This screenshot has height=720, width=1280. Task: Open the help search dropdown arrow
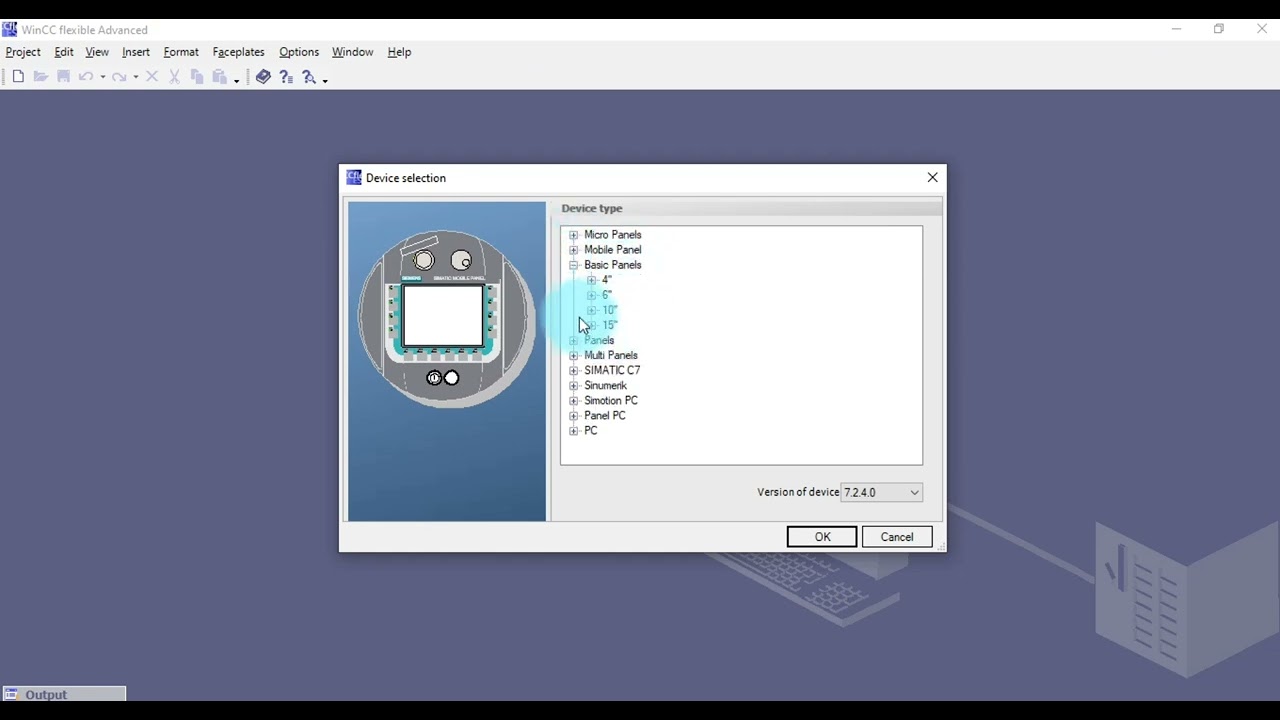click(325, 79)
